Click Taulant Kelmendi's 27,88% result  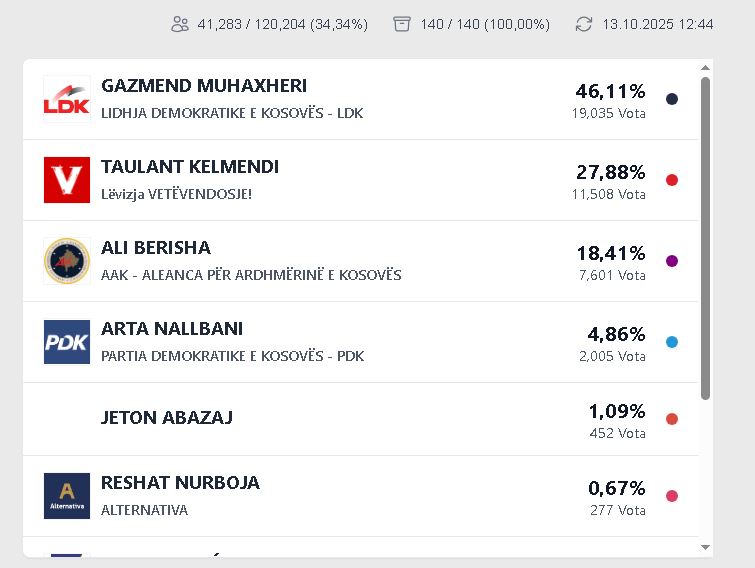click(x=610, y=172)
